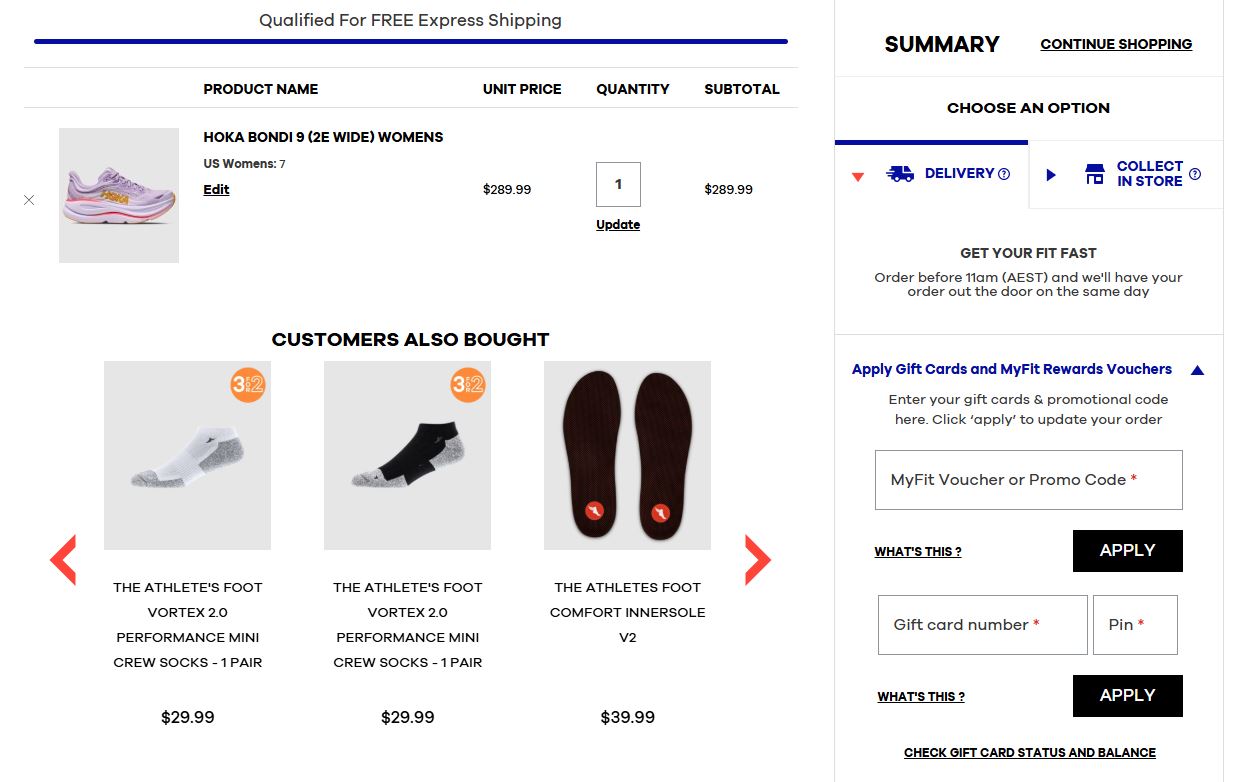
Task: Click the left carousel arrow
Action: pos(62,559)
